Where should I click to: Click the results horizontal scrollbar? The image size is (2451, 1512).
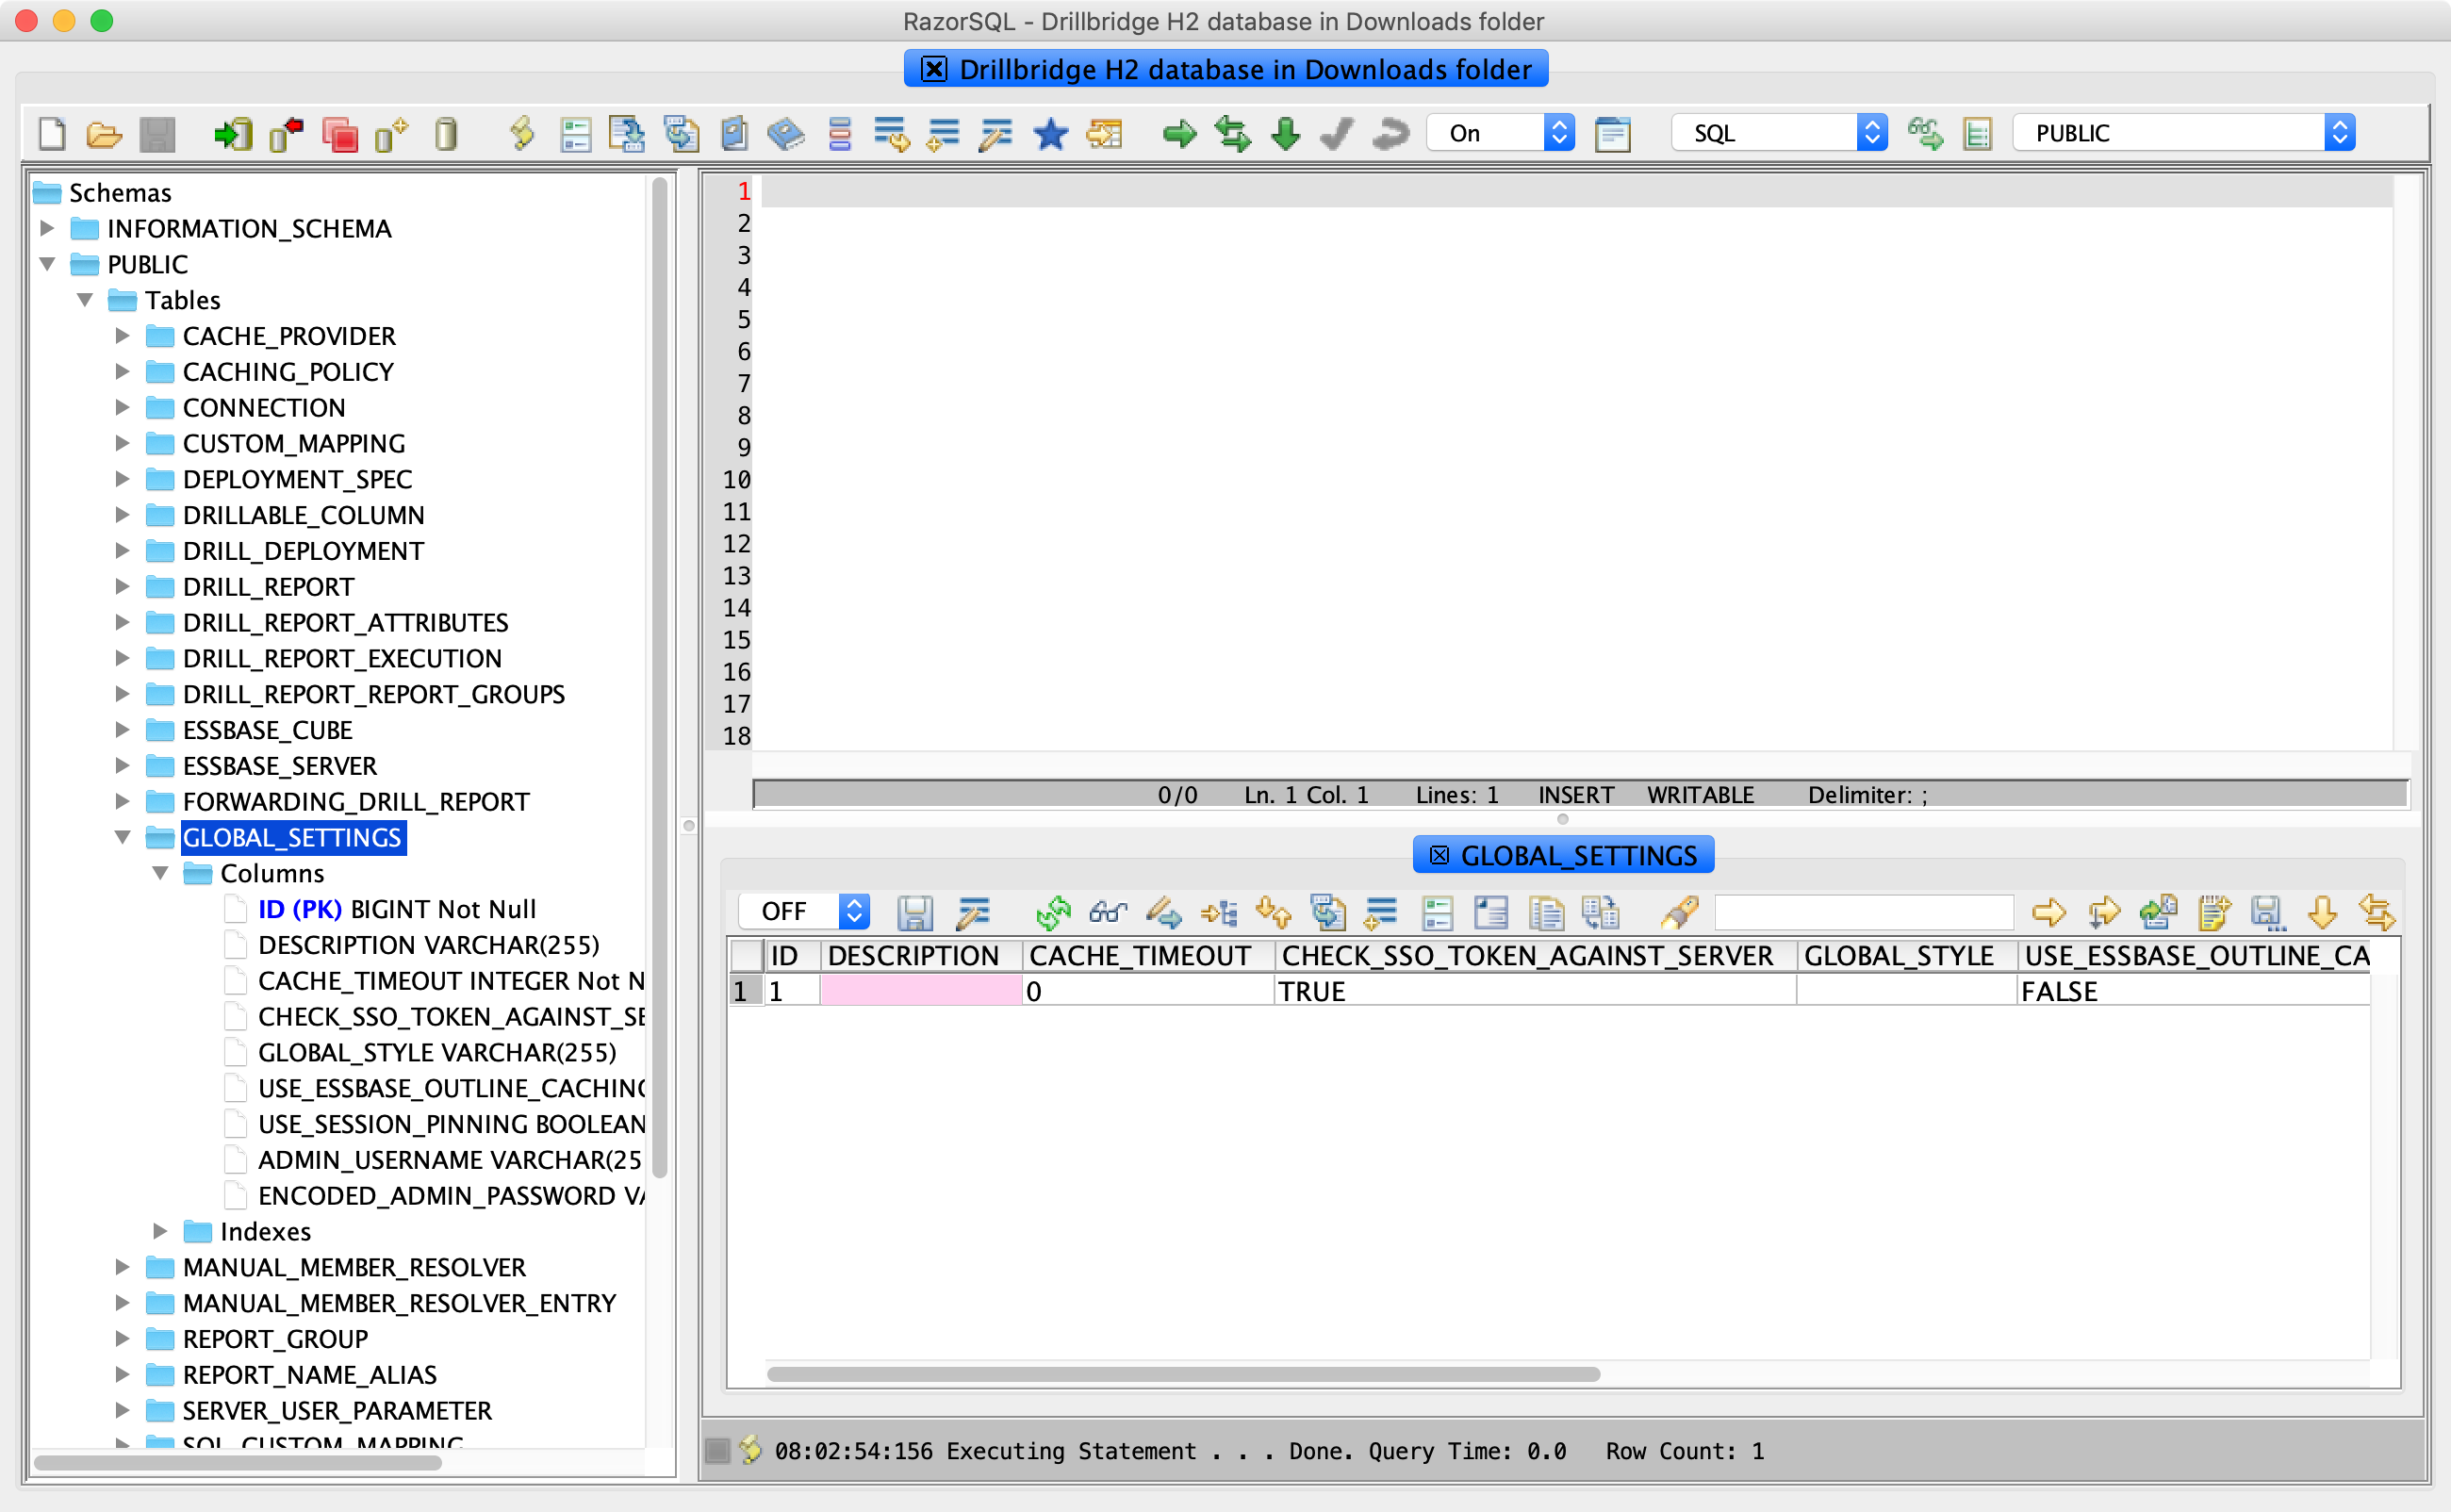tap(1183, 1374)
